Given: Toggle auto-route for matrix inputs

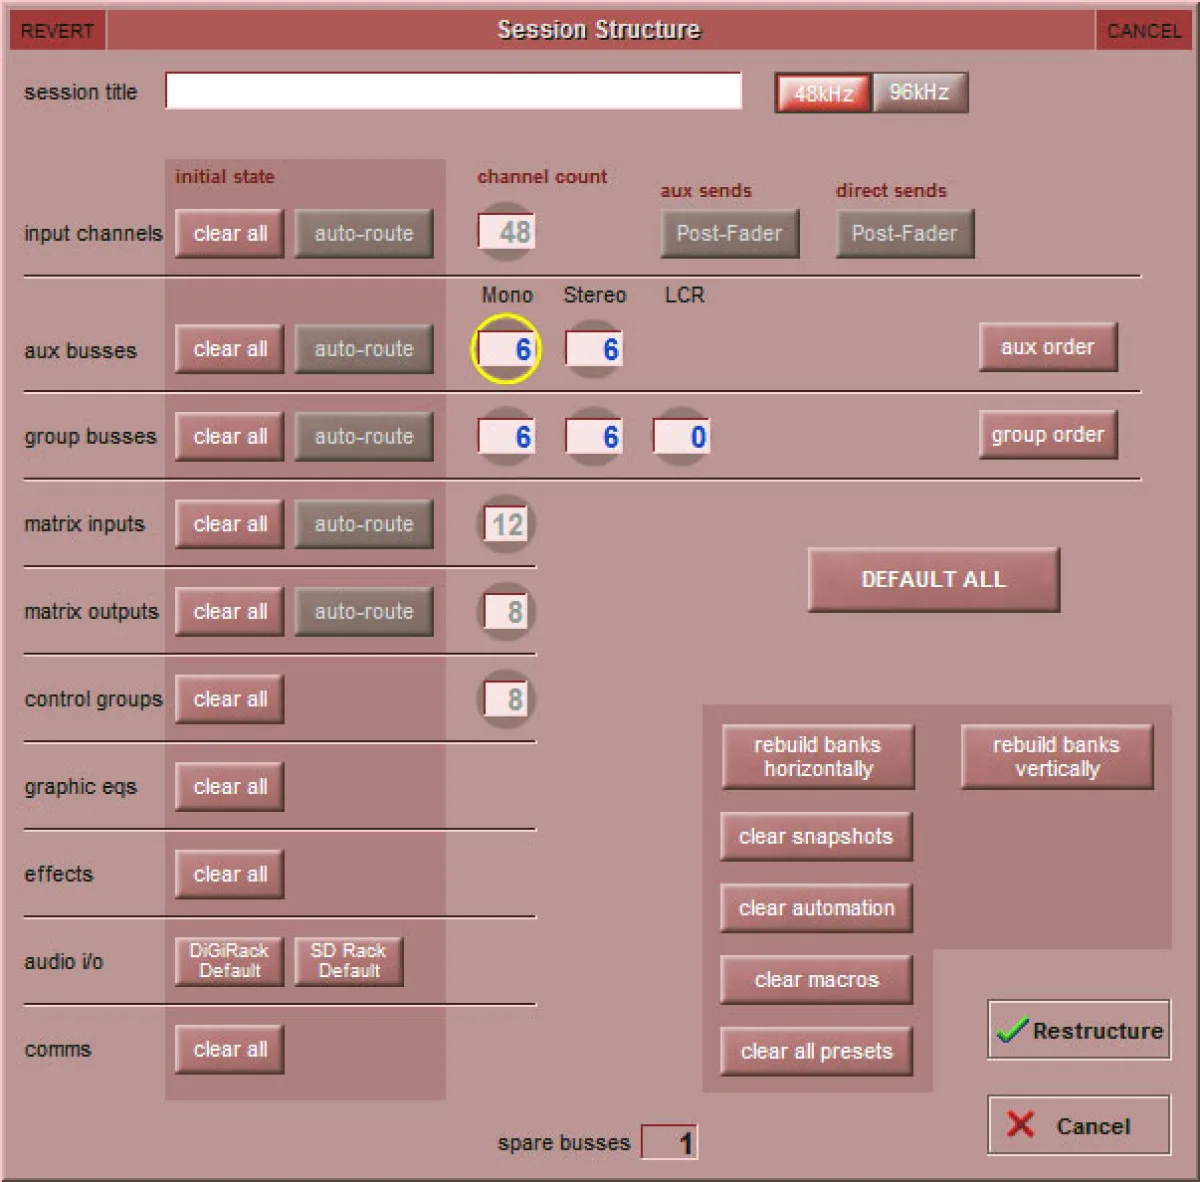Looking at the screenshot, I should [x=364, y=524].
